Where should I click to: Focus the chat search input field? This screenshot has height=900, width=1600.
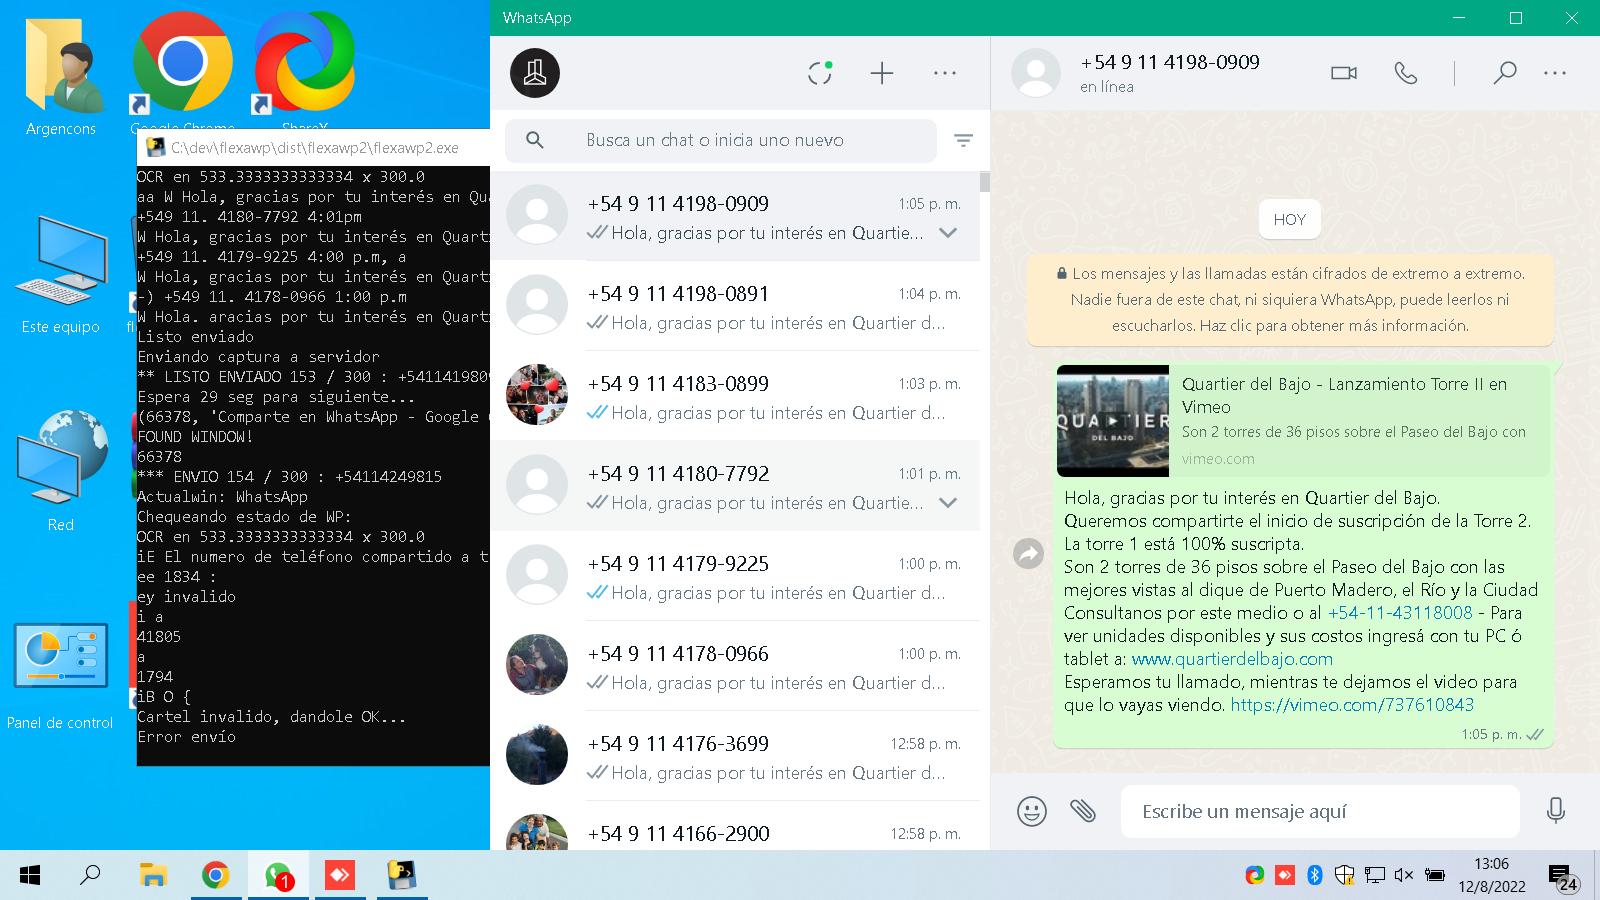[720, 140]
